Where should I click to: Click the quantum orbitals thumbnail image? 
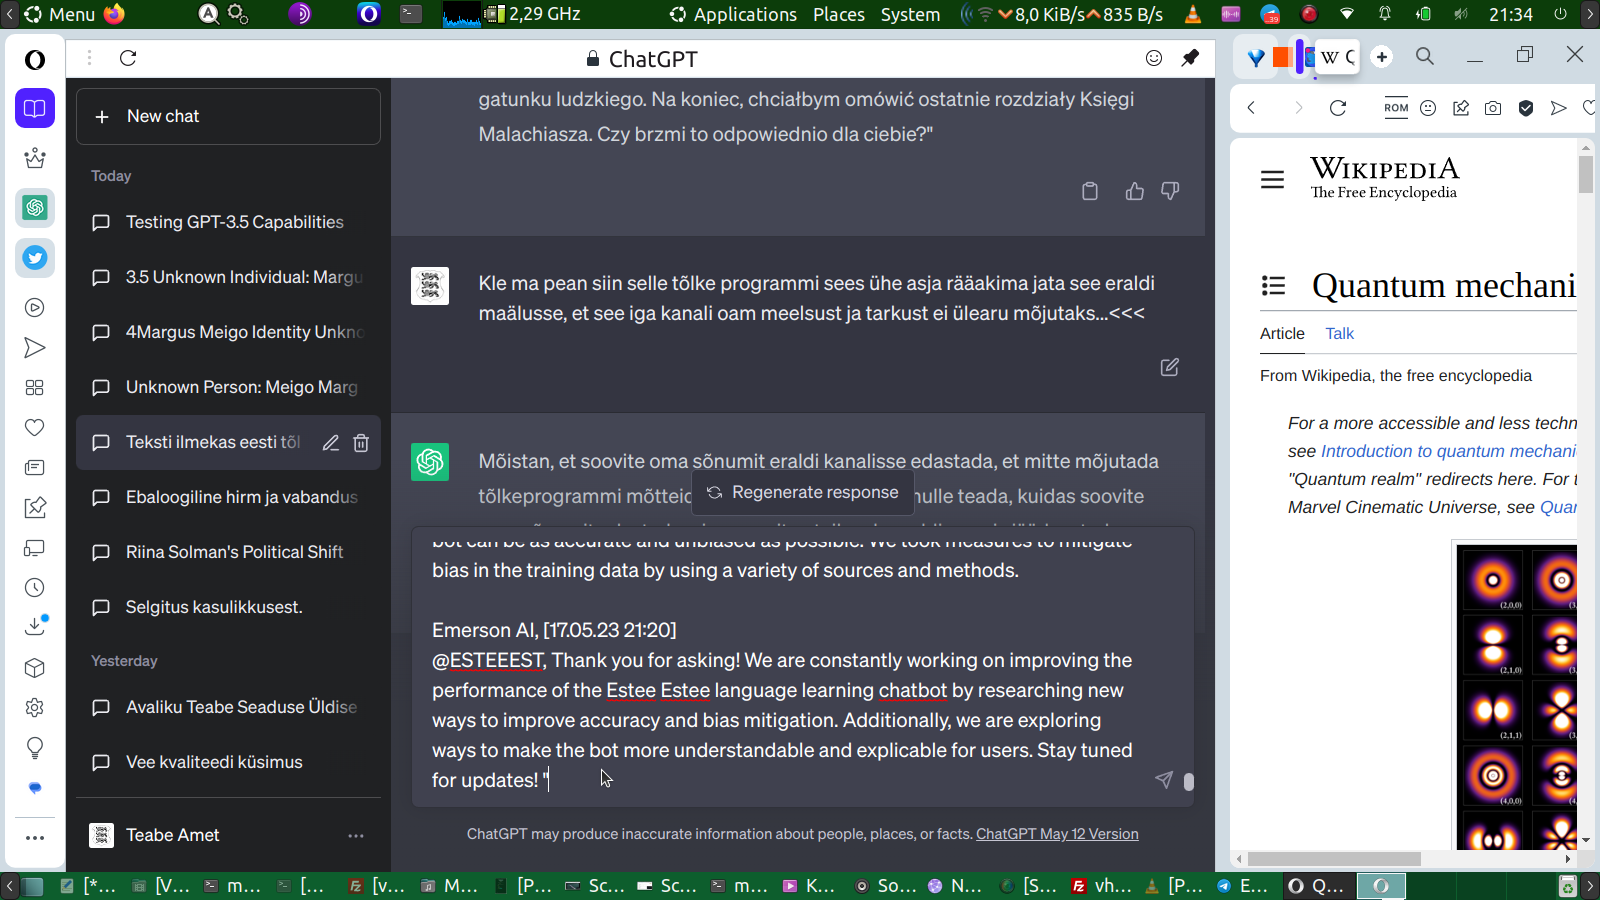1516,696
